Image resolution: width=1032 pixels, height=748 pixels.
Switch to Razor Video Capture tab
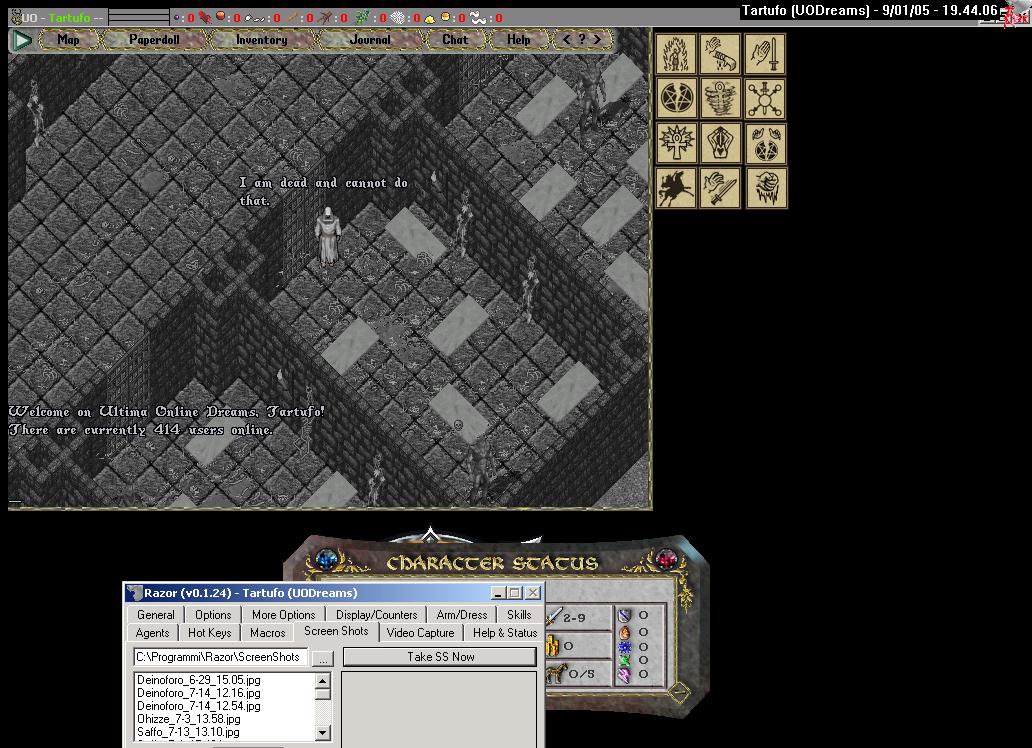[x=421, y=633]
